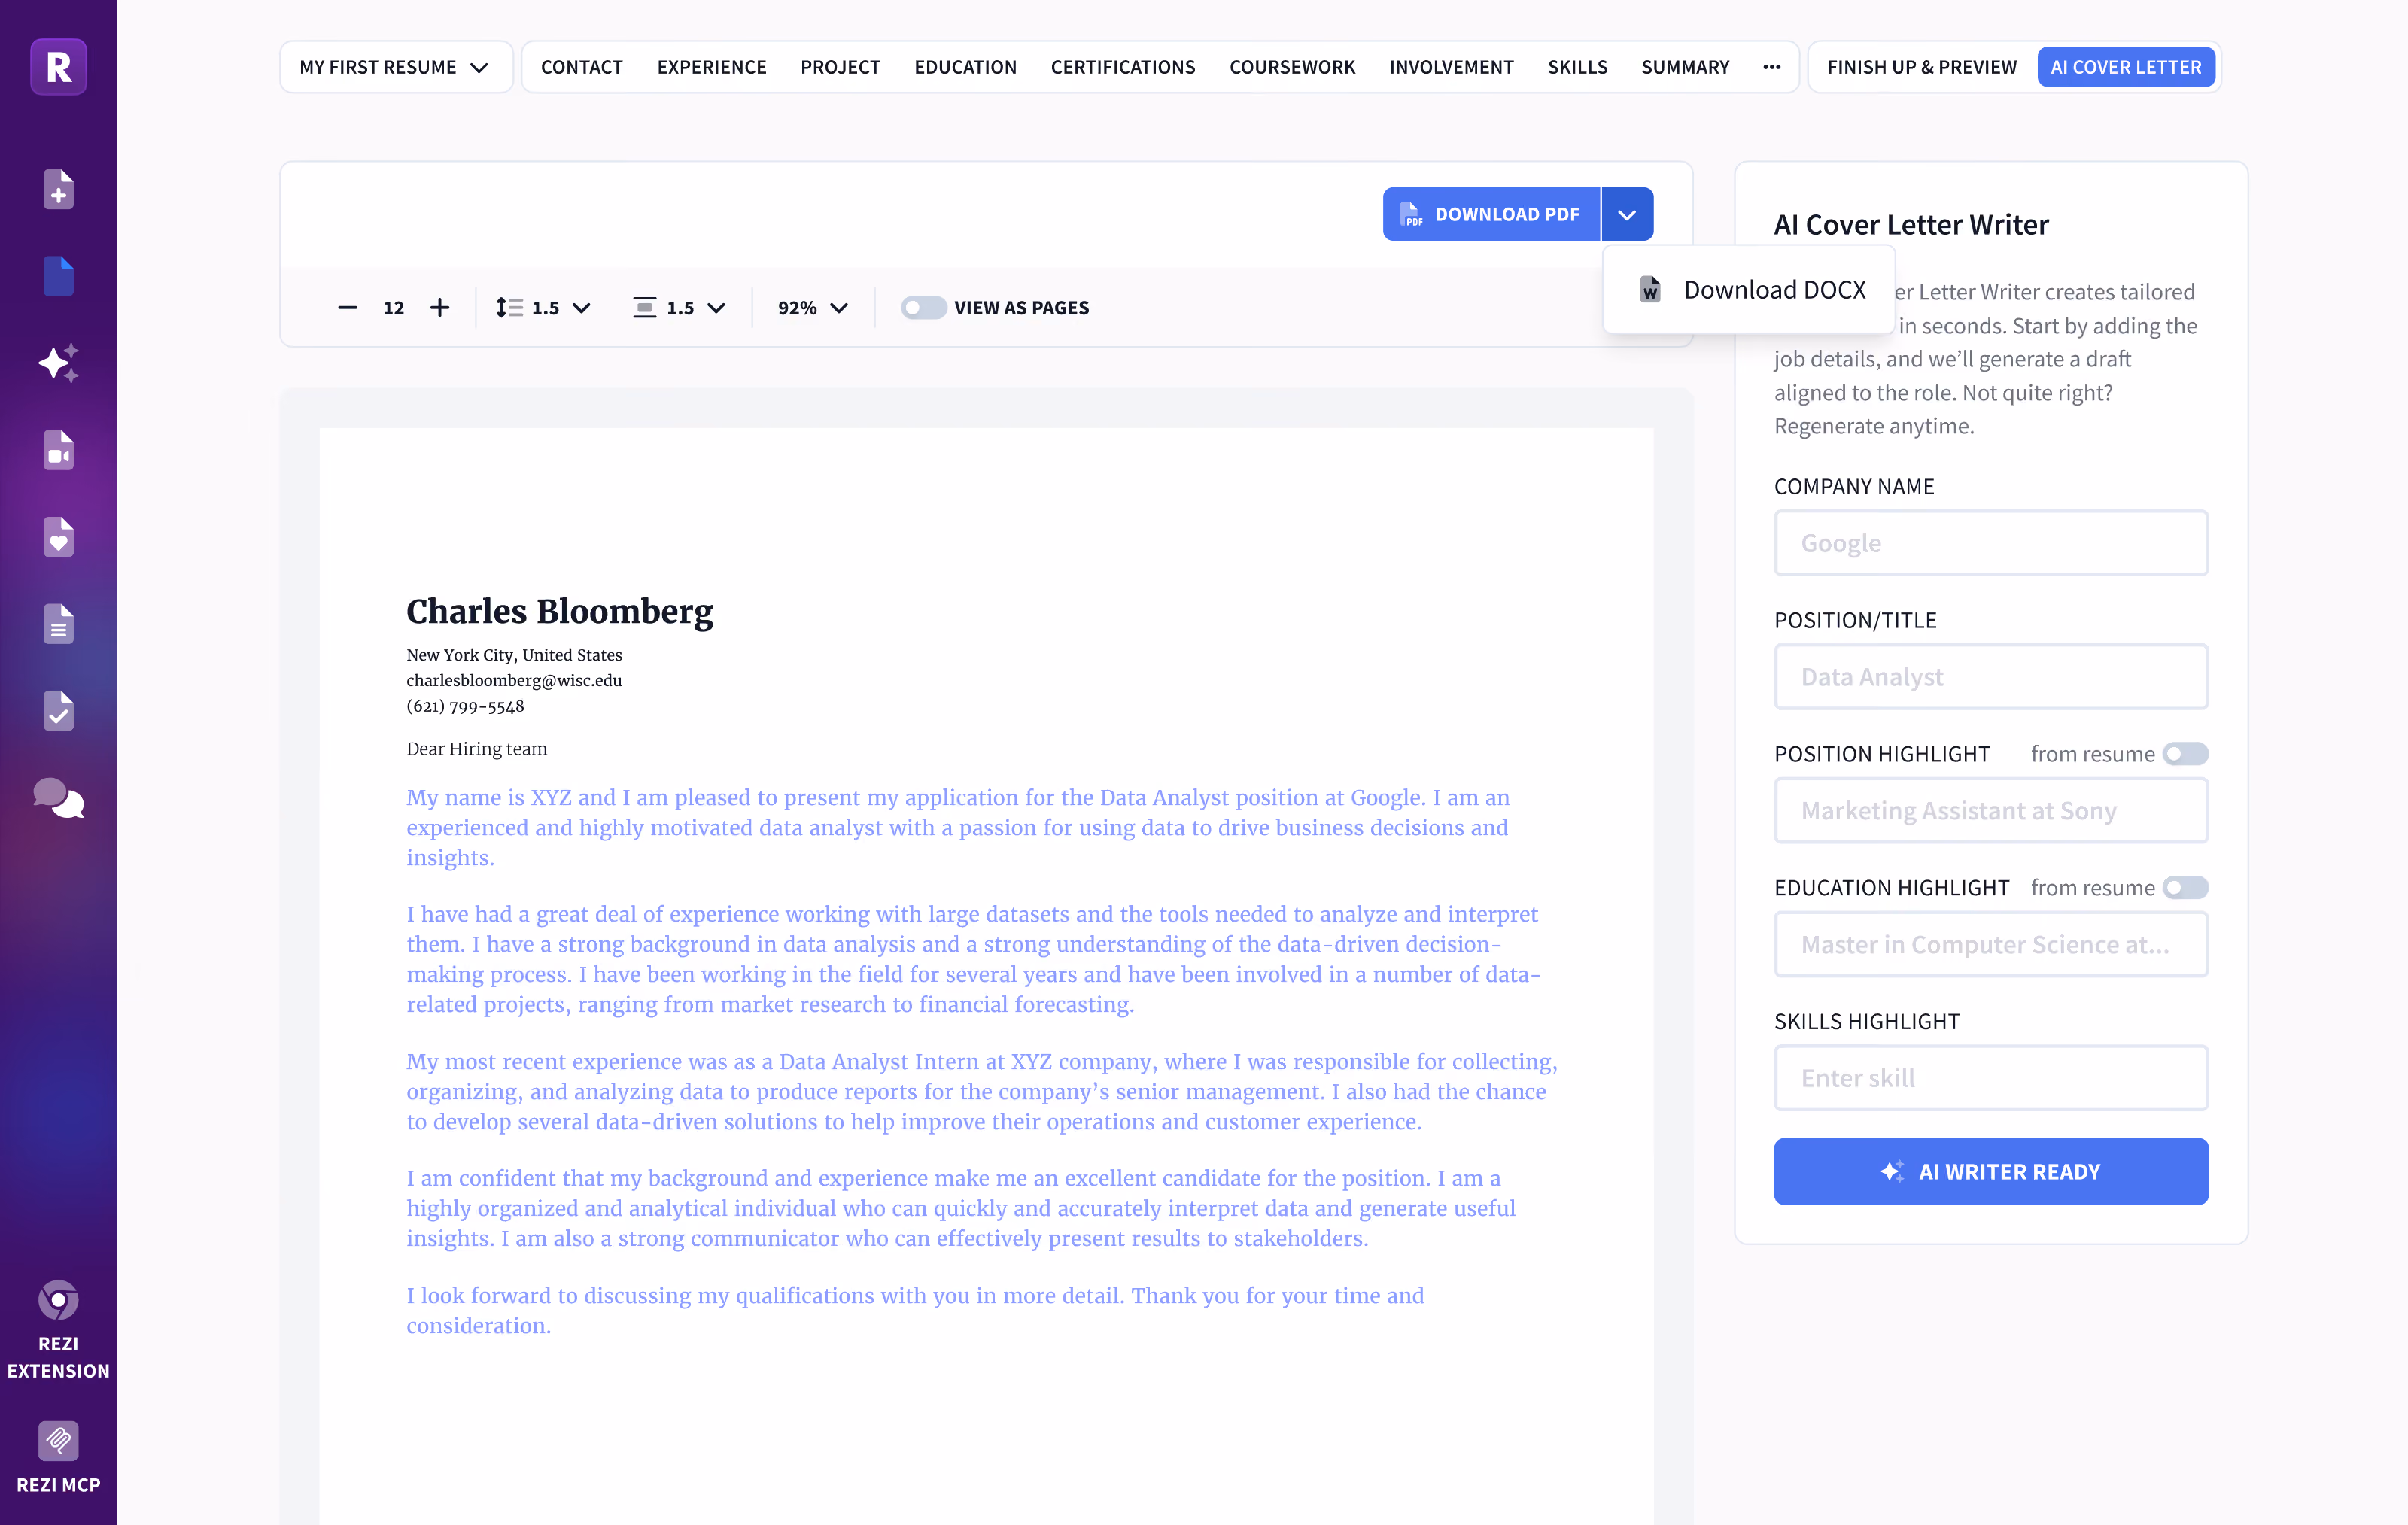The height and width of the screenshot is (1525, 2408).
Task: Toggle Position Highlight from resume switch
Action: click(x=2185, y=754)
